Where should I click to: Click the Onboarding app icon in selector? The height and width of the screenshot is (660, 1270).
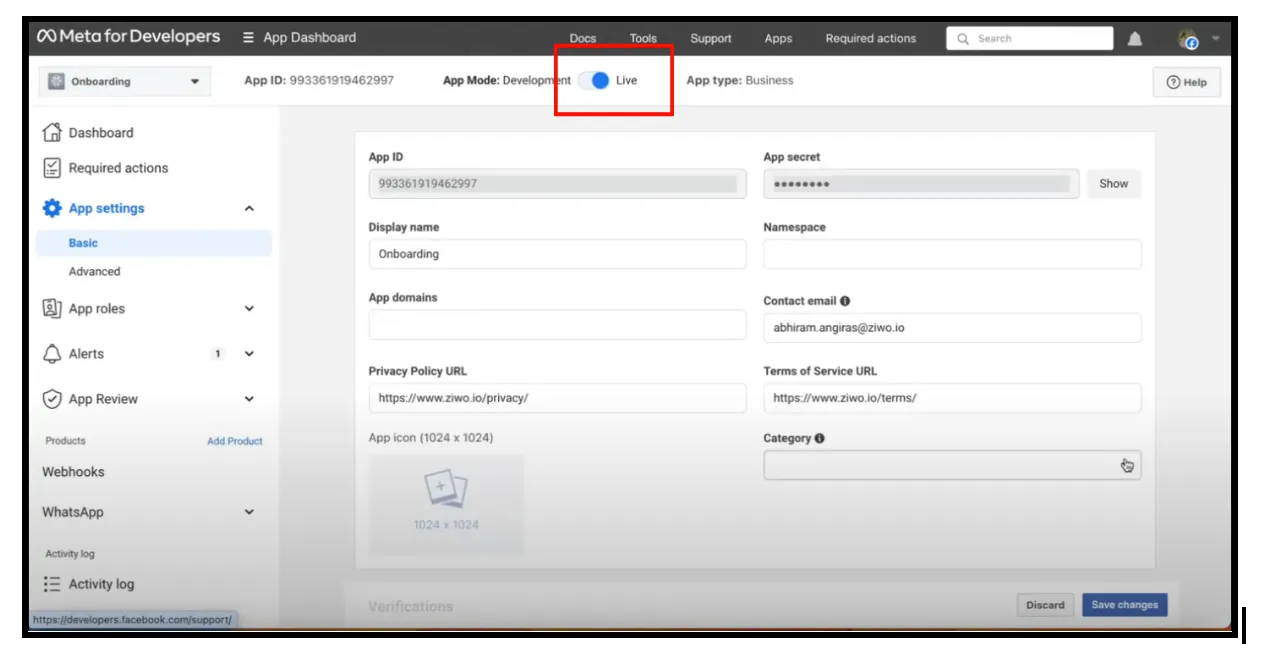56,81
